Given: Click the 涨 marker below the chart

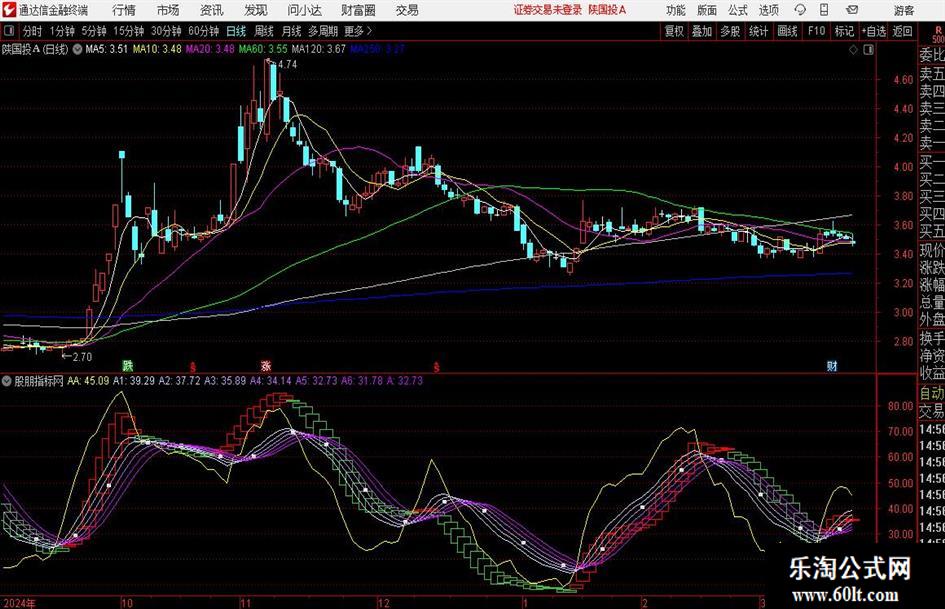Looking at the screenshot, I should pos(266,365).
